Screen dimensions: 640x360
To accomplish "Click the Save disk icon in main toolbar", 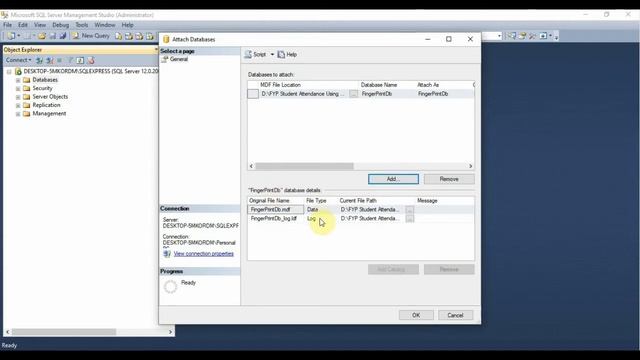I will pyautogui.click(x=53, y=36).
